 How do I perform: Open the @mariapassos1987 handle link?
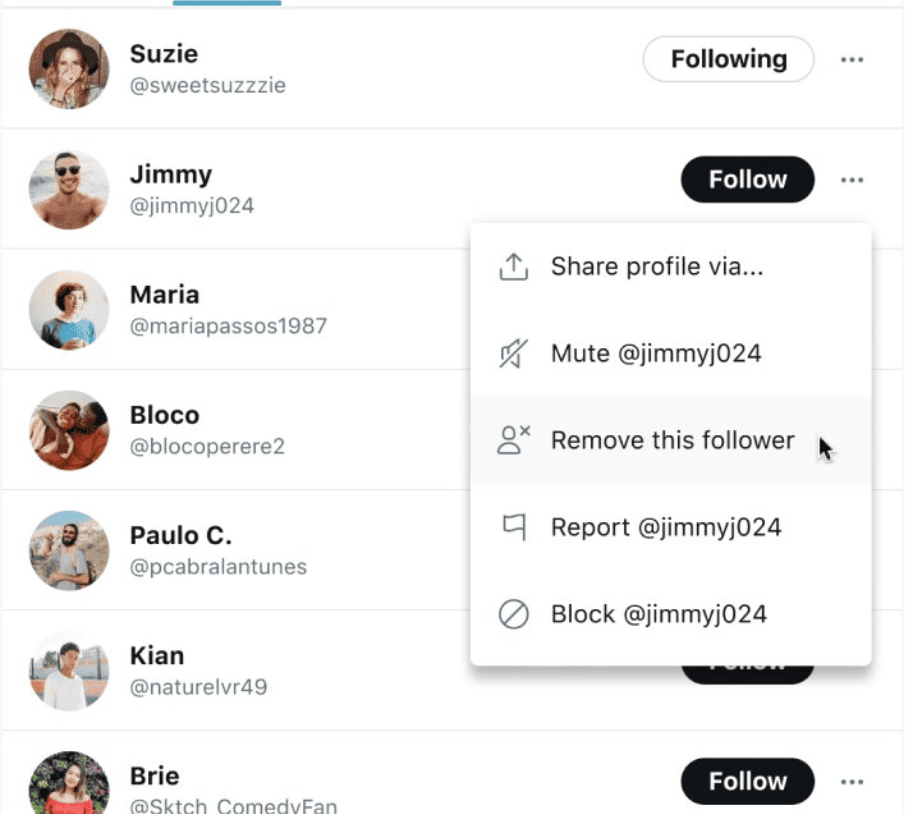[229, 326]
